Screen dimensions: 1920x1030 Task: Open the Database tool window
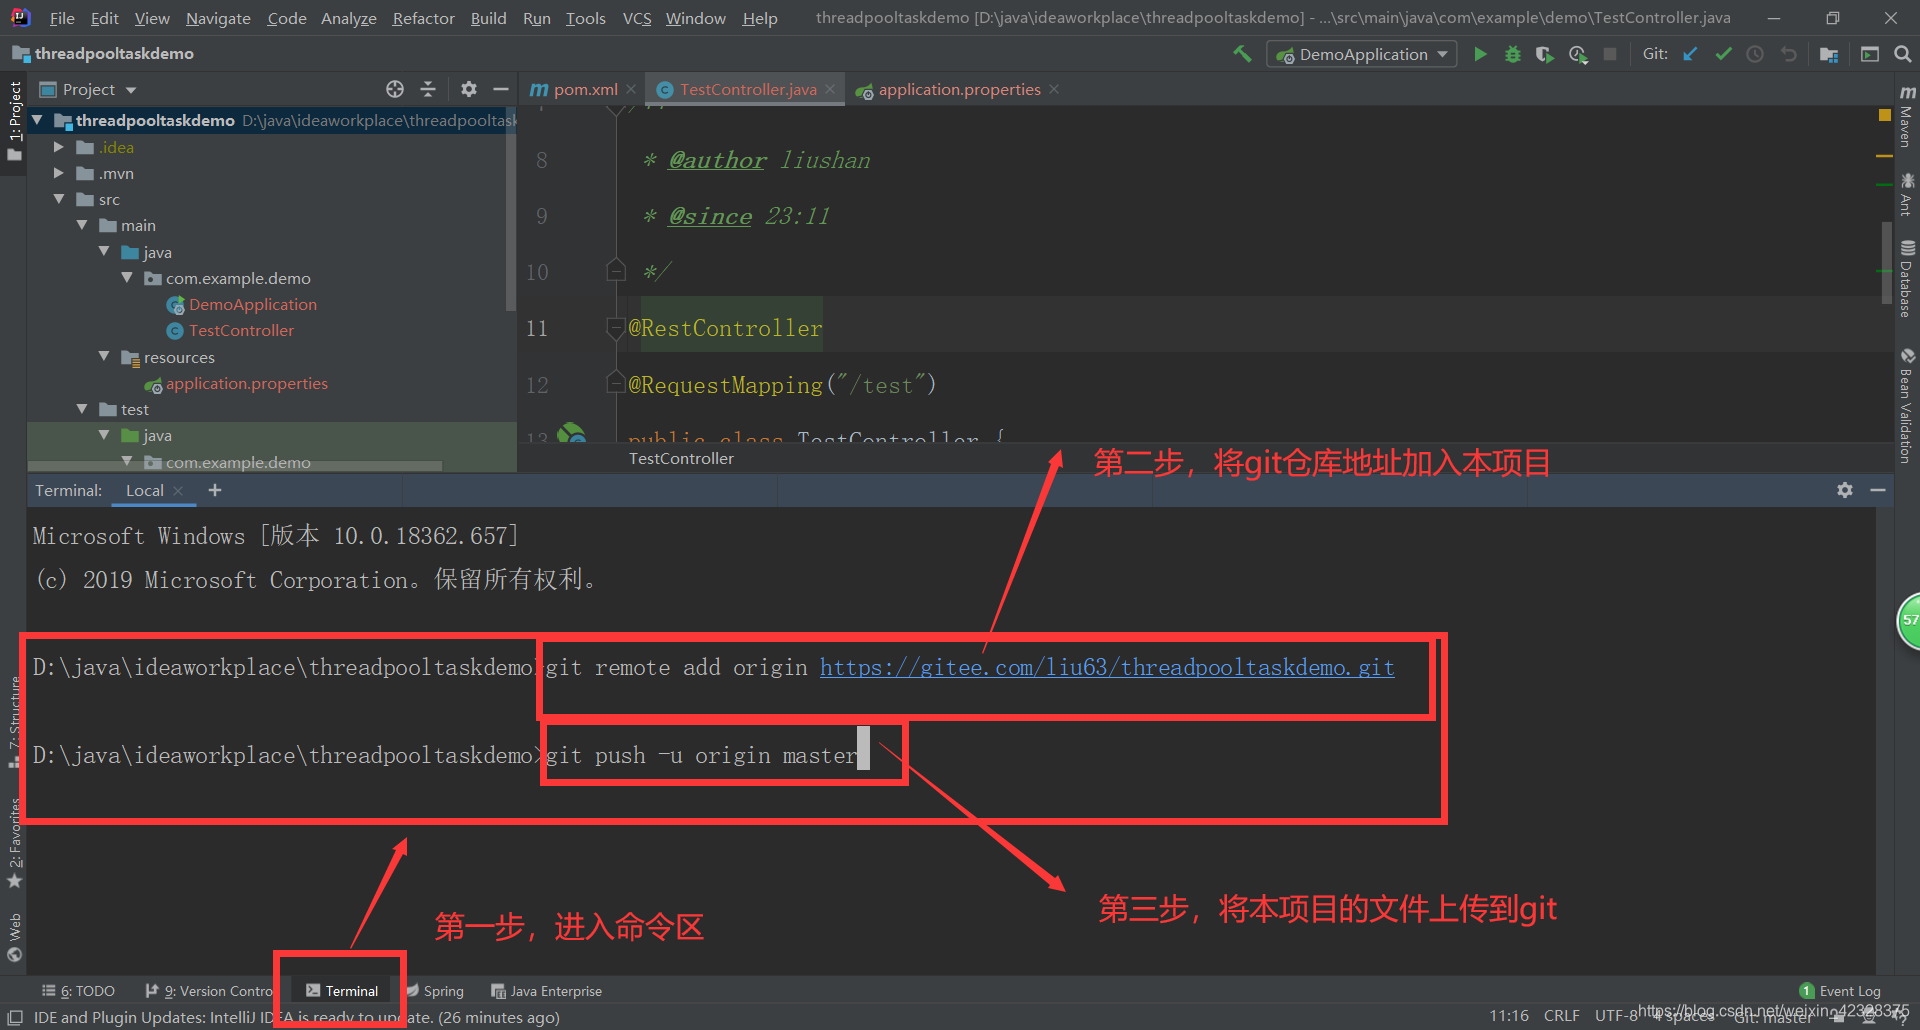[1907, 279]
